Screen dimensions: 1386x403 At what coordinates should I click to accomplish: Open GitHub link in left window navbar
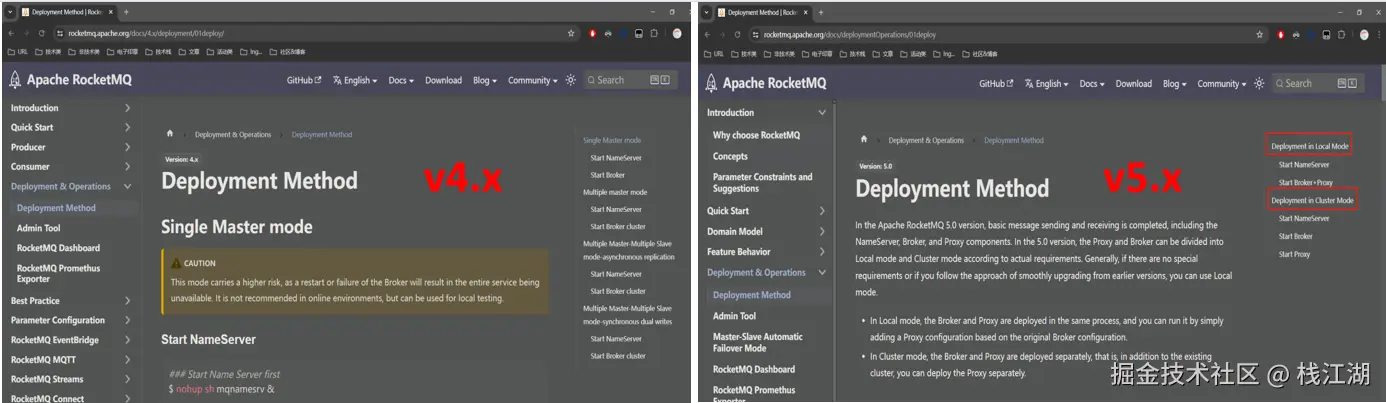pos(304,80)
